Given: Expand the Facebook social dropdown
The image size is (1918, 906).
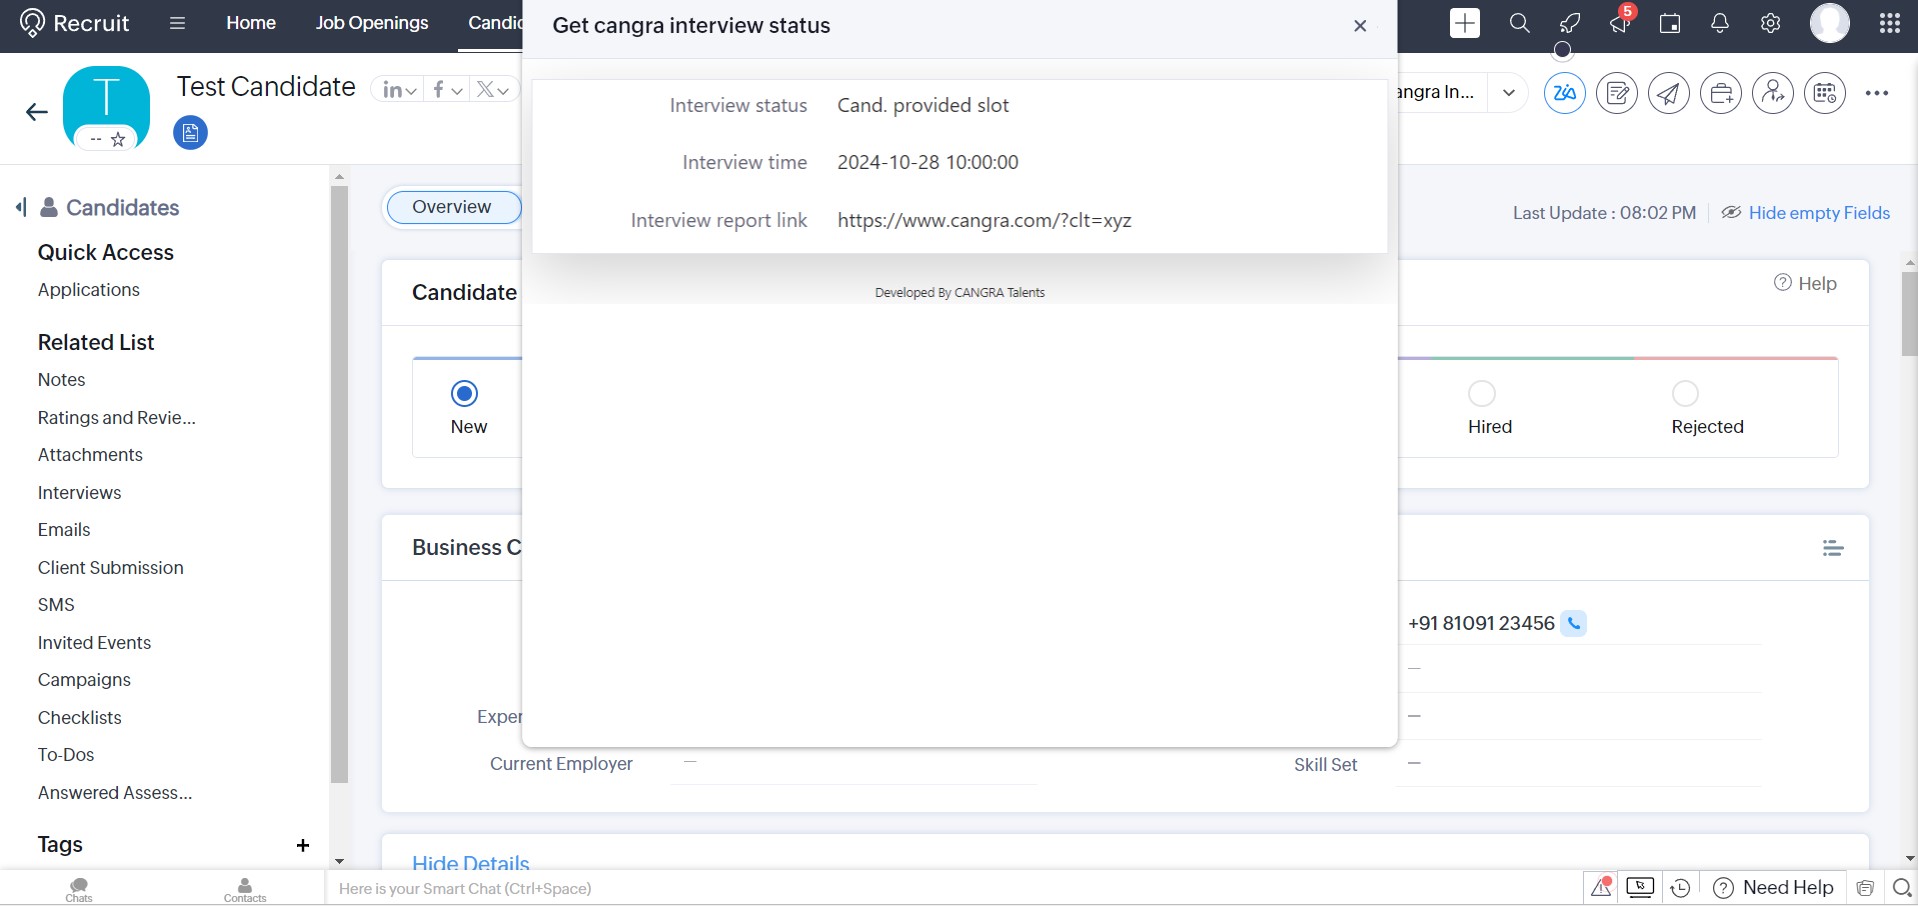Looking at the screenshot, I should 447,90.
